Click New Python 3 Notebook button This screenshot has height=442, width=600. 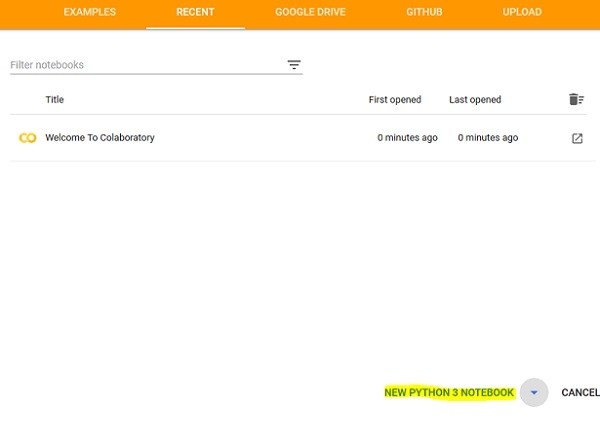point(449,393)
